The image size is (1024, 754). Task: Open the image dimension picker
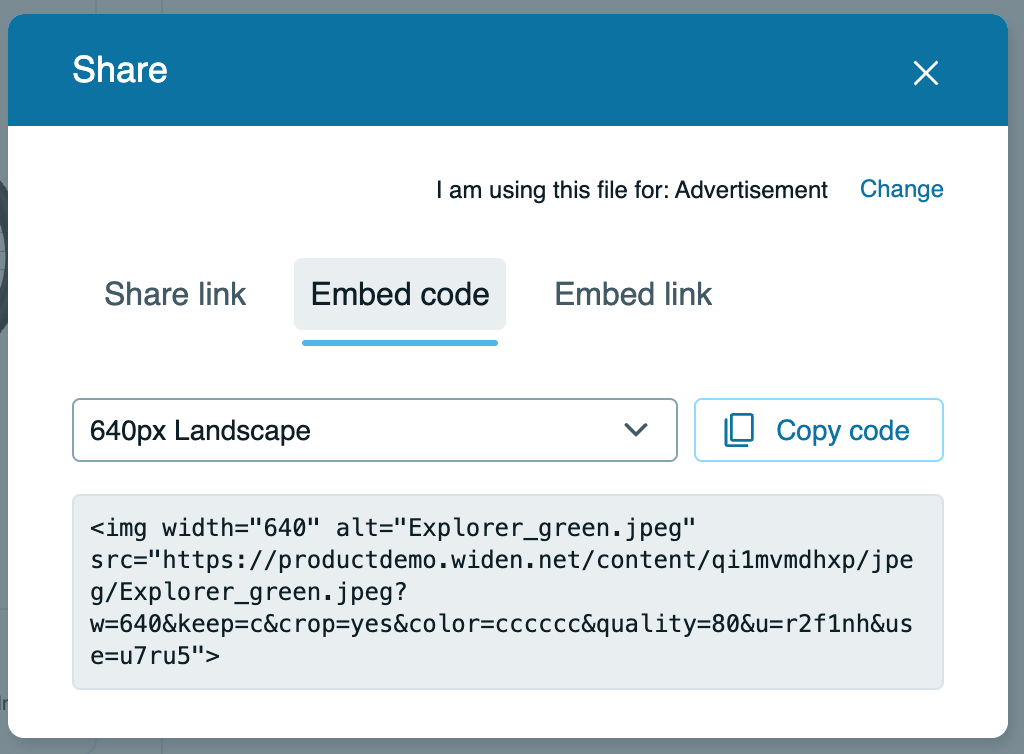375,430
